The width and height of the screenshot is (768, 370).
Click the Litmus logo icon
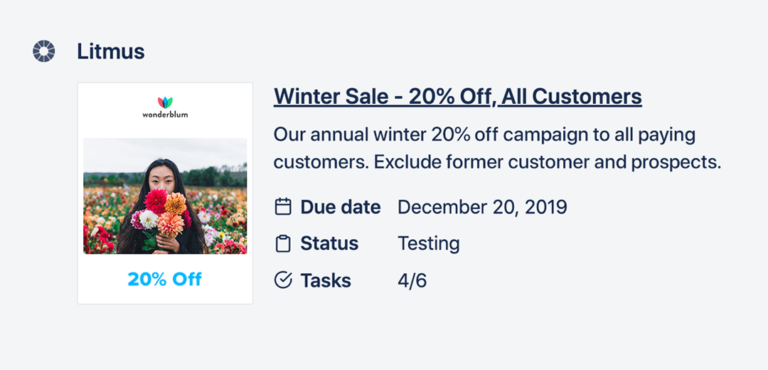coord(44,51)
